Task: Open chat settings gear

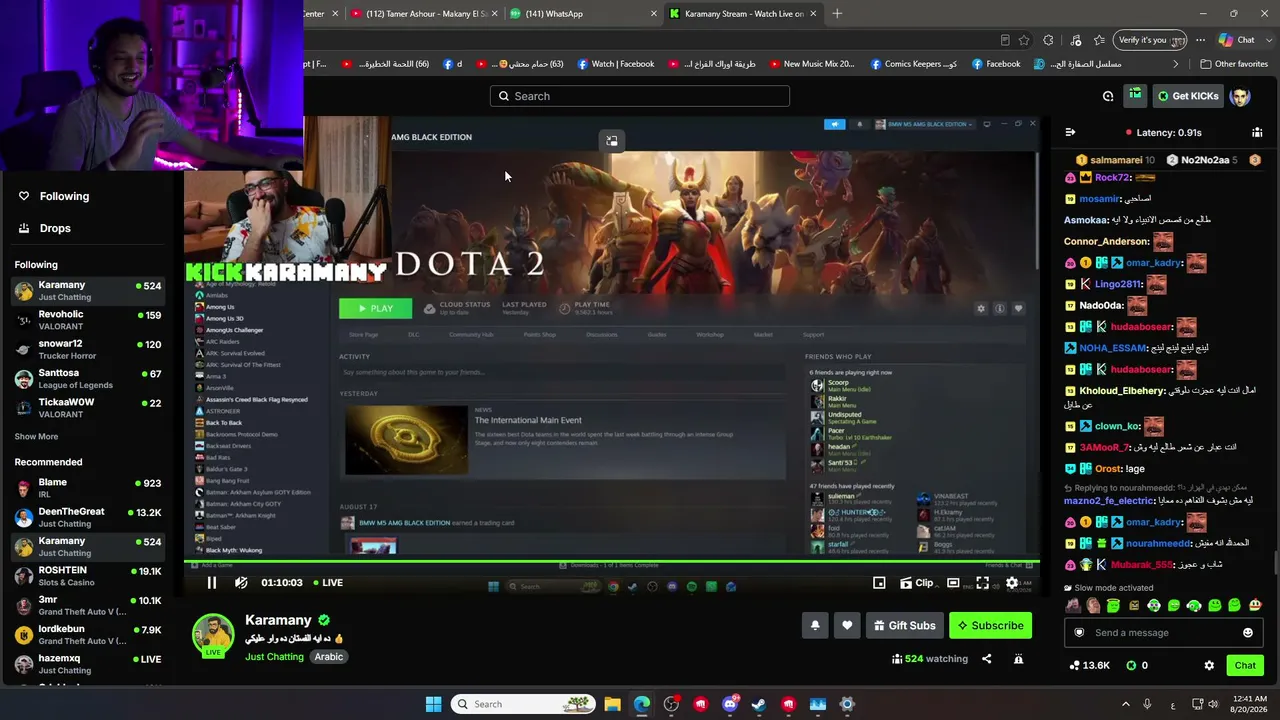Action: pyautogui.click(x=1209, y=665)
